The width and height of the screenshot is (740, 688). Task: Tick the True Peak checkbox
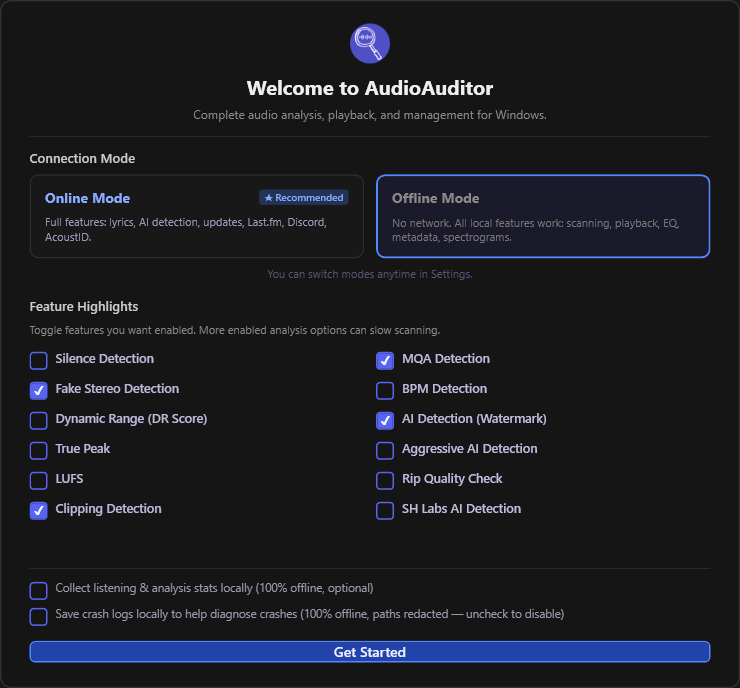coord(39,451)
